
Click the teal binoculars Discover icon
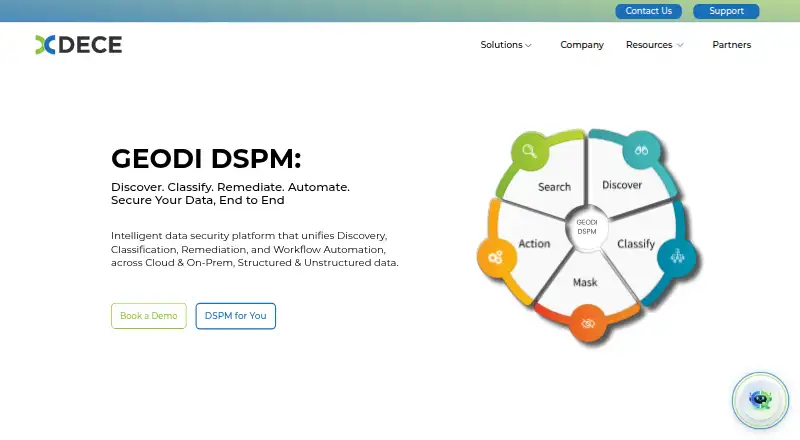(641, 150)
